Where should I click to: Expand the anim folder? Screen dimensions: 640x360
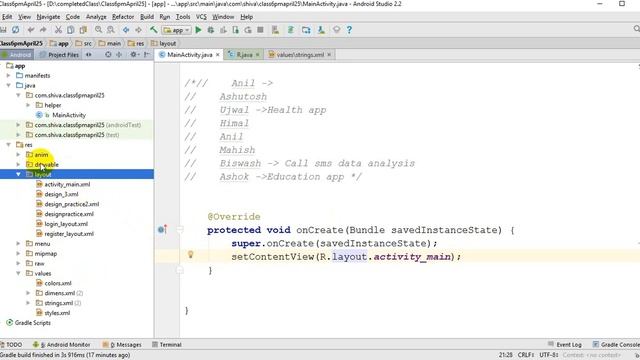(18, 154)
